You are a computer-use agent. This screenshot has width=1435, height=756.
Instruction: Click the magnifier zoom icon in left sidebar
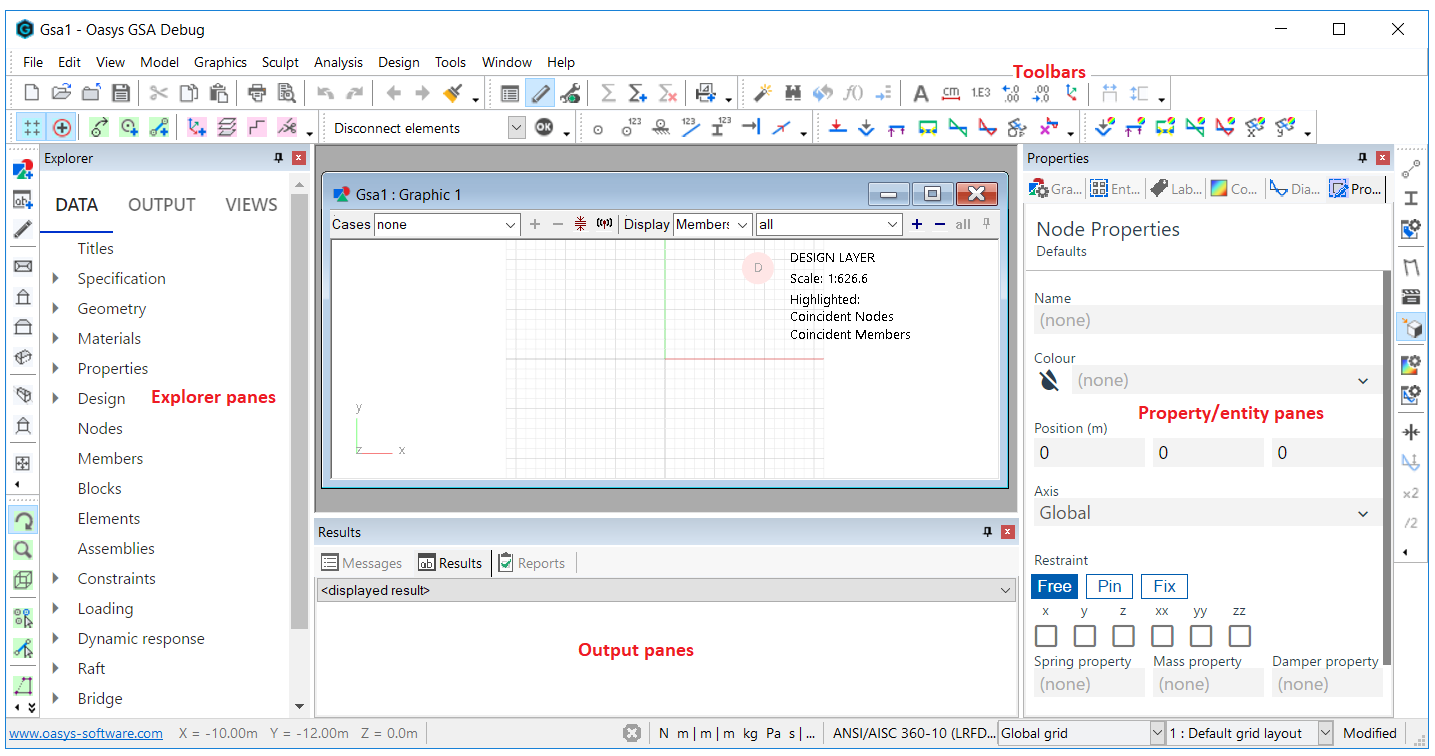pos(22,549)
